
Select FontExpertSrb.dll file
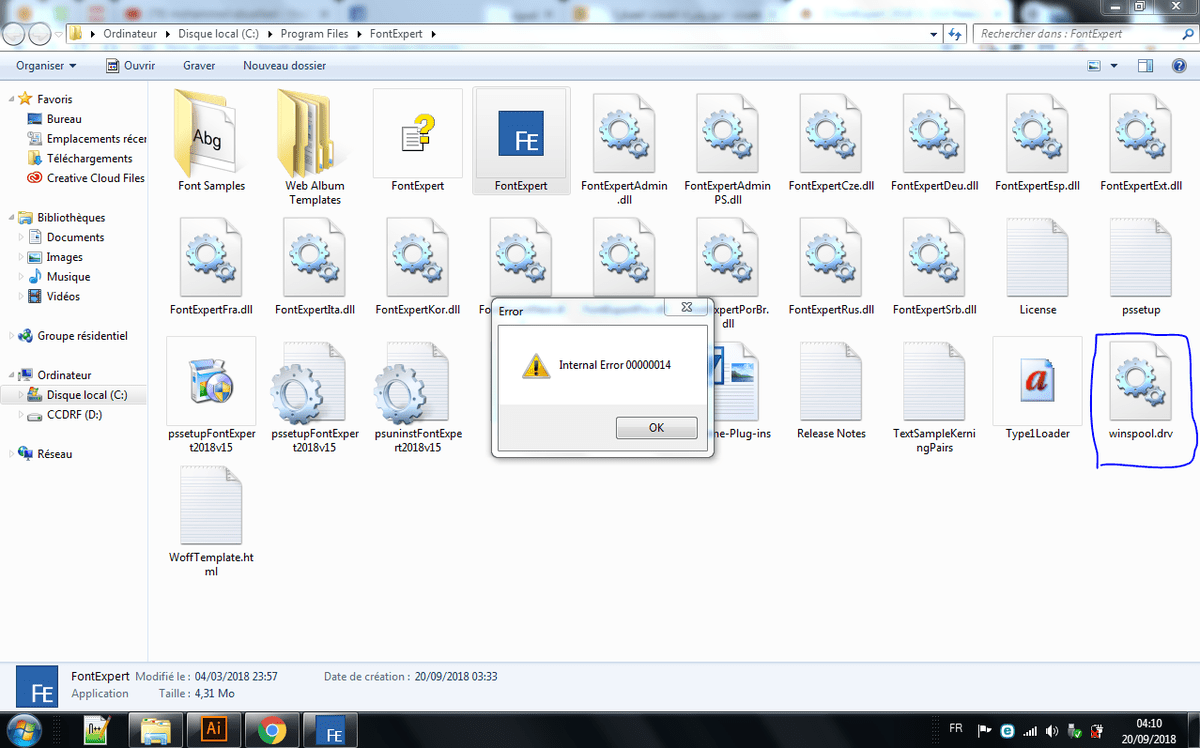(x=934, y=264)
